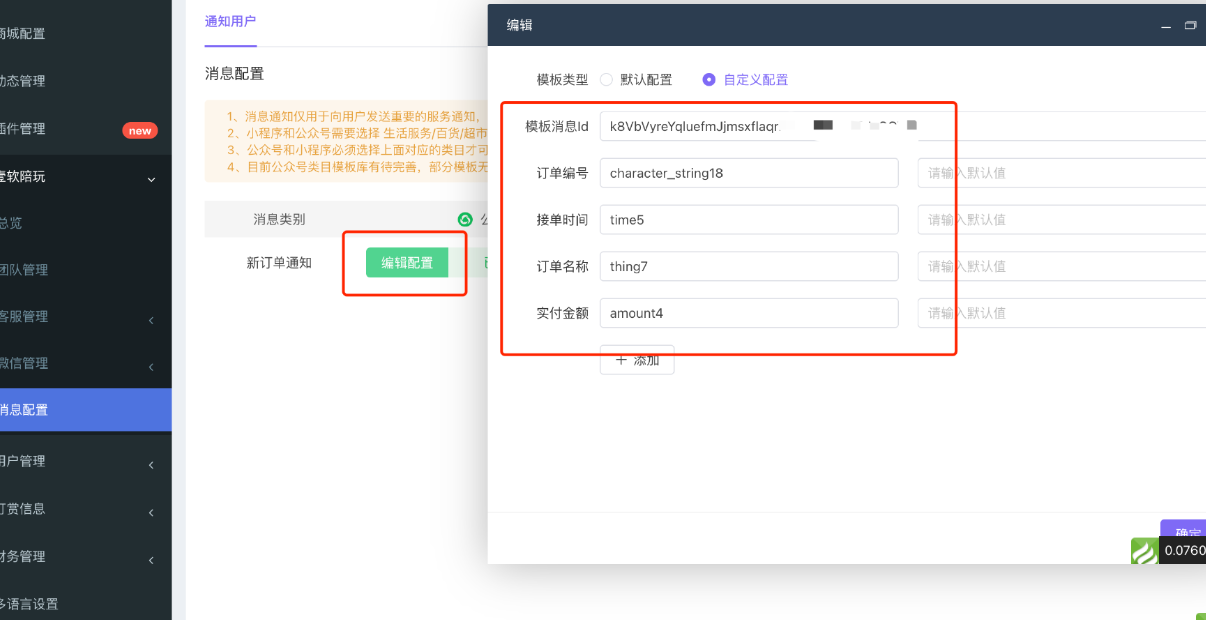
Task: Click the 接单时间 time5 field
Action: click(x=749, y=220)
